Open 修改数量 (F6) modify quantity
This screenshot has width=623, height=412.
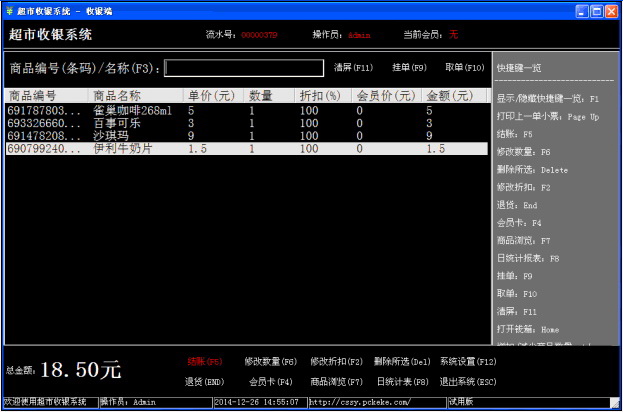(270, 362)
